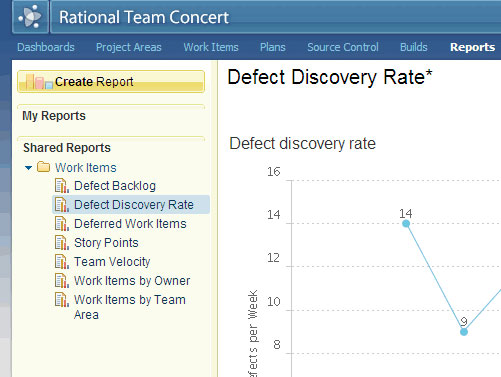The width and height of the screenshot is (501, 377).
Task: Click the Defect Backlog report icon
Action: [62, 186]
